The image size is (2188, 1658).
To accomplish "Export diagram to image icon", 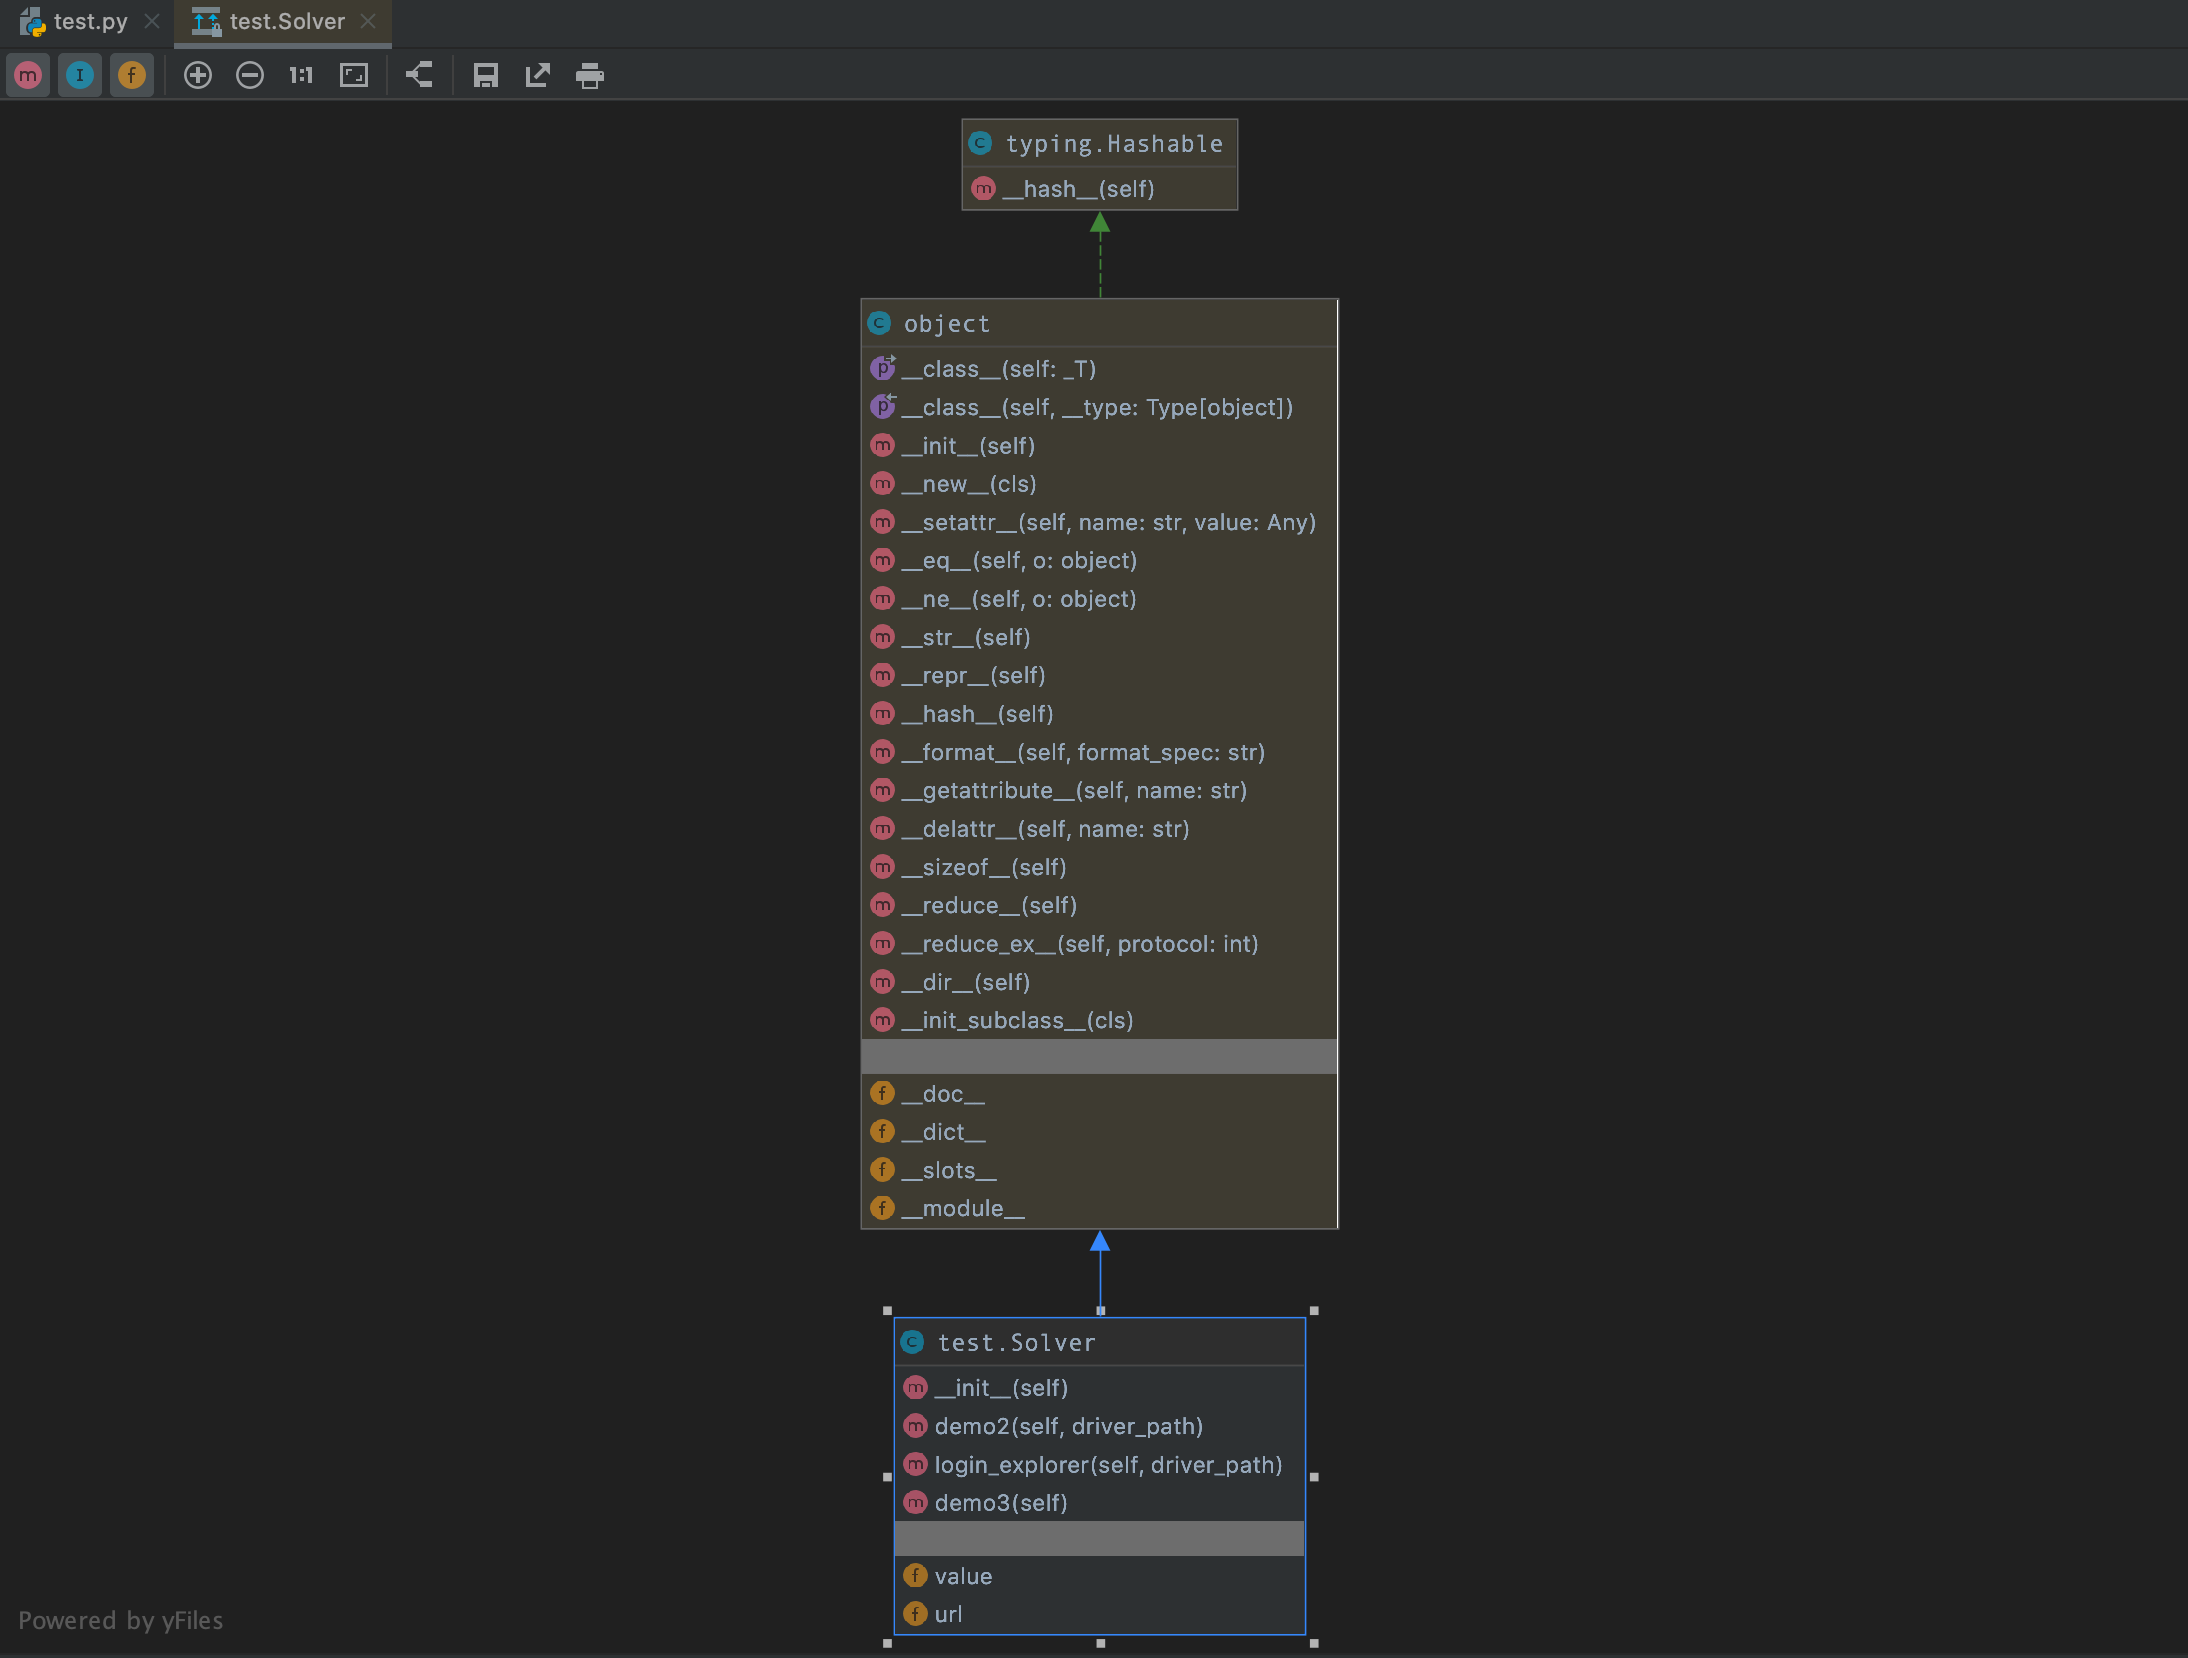I will [x=538, y=75].
